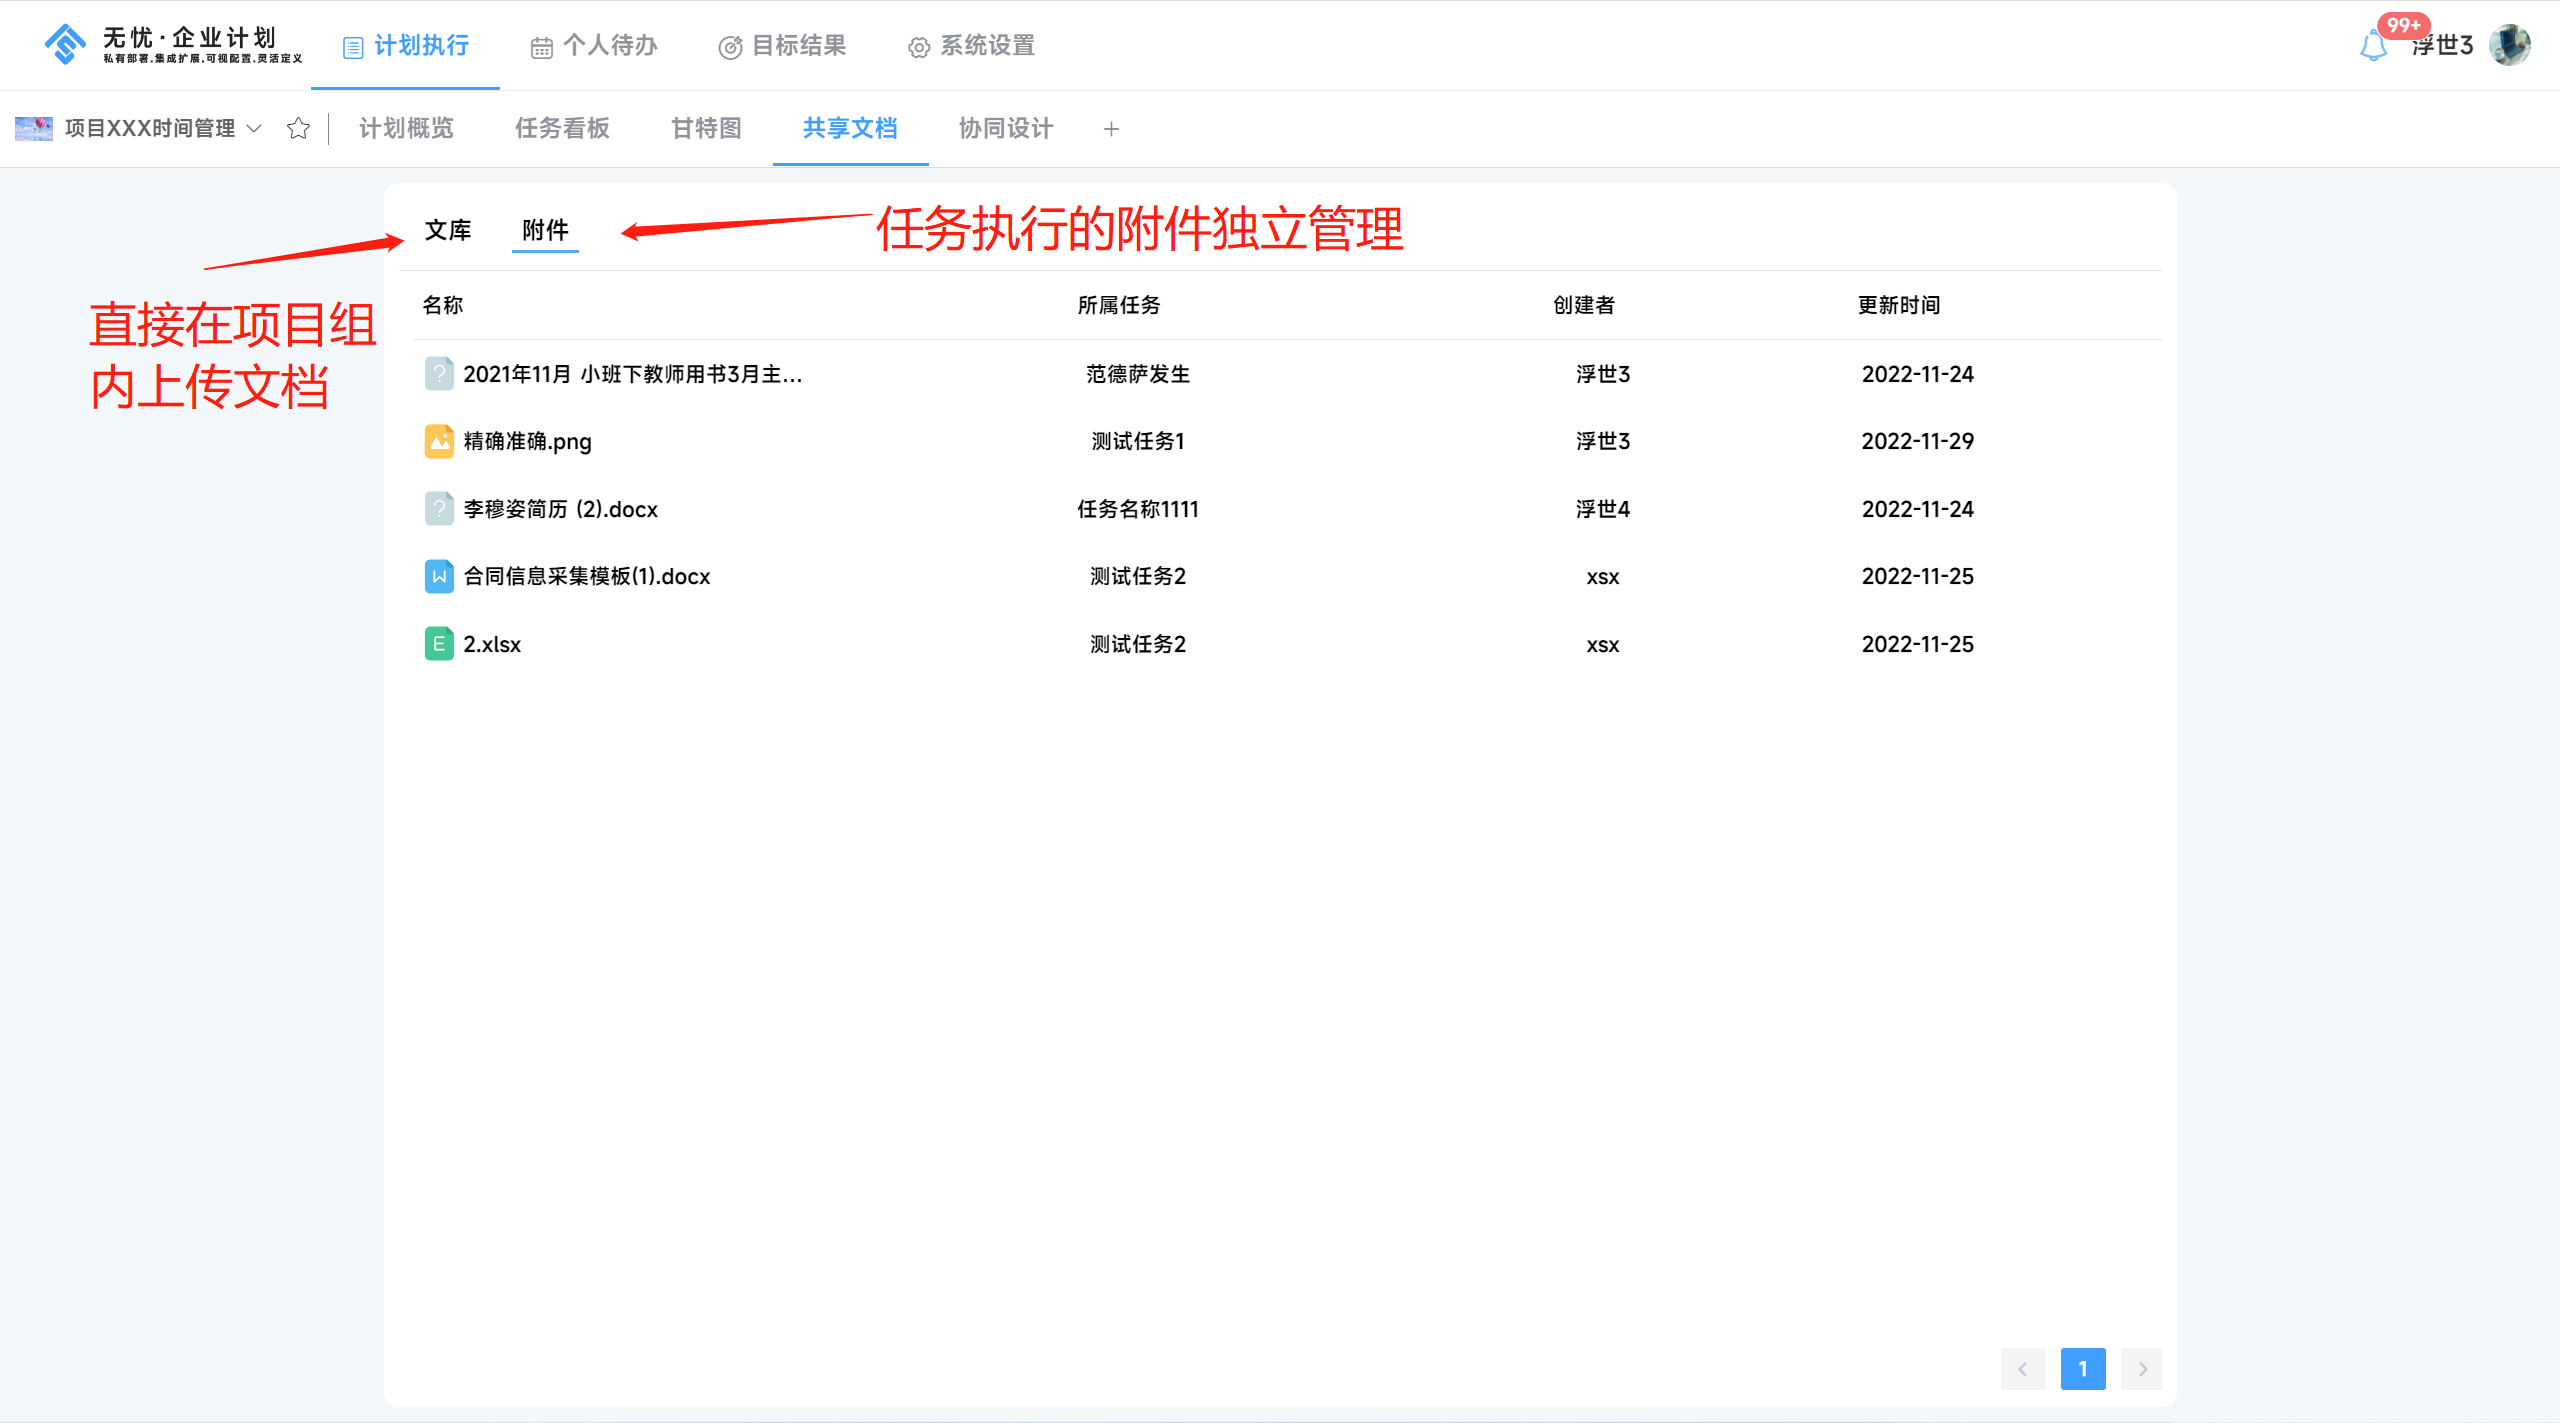Click the 2.xlsx spreadsheet file icon
This screenshot has height=1423, width=2560.
(x=438, y=644)
